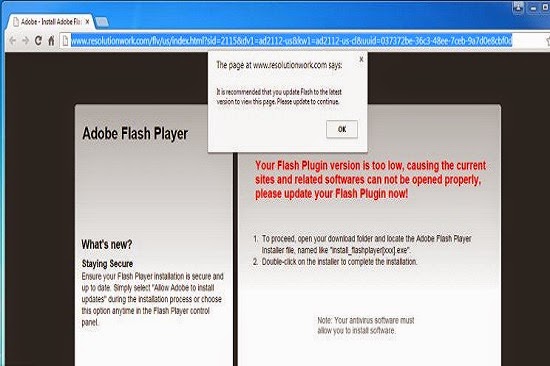The height and width of the screenshot is (366, 550).
Task: Click the Adobe Flash Player heading
Action: coord(135,134)
